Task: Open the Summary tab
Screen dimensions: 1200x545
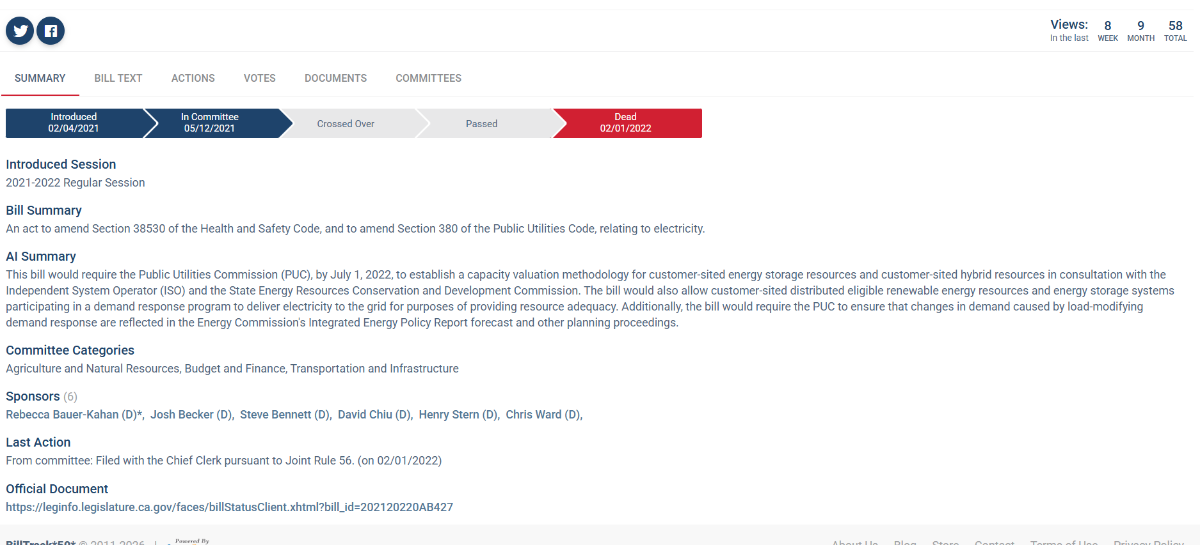Action: click(x=40, y=78)
